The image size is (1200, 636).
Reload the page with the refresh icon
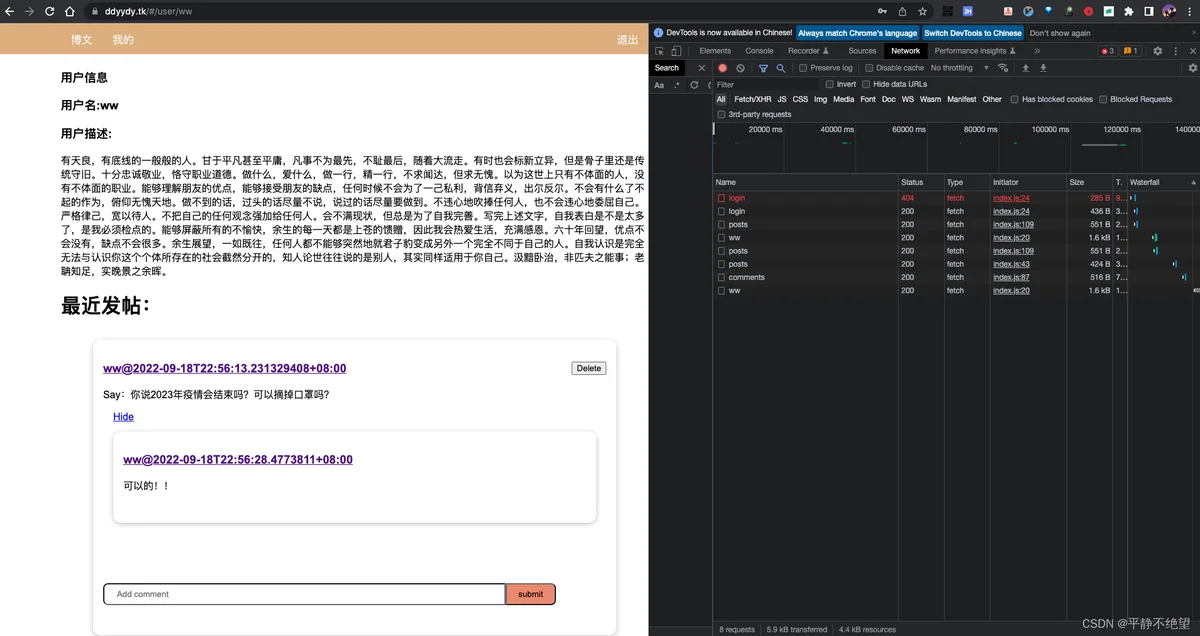[48, 11]
